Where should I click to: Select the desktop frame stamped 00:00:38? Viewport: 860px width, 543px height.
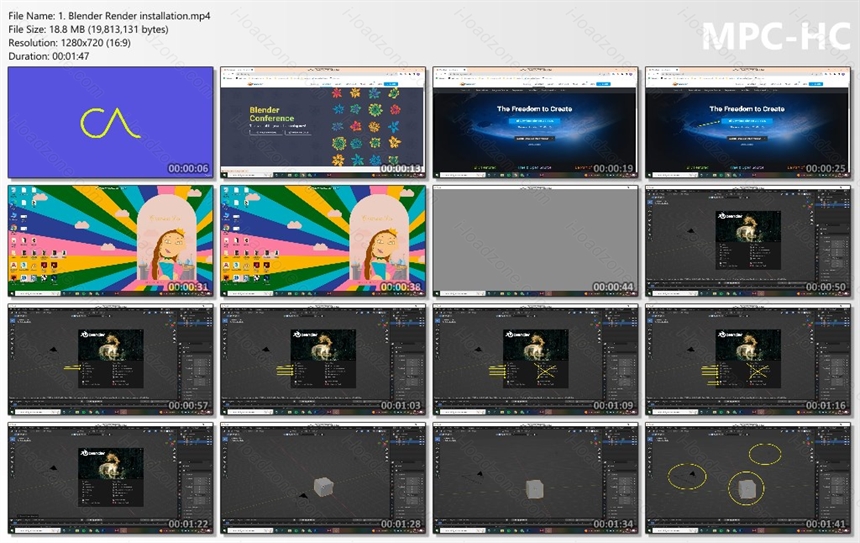323,241
